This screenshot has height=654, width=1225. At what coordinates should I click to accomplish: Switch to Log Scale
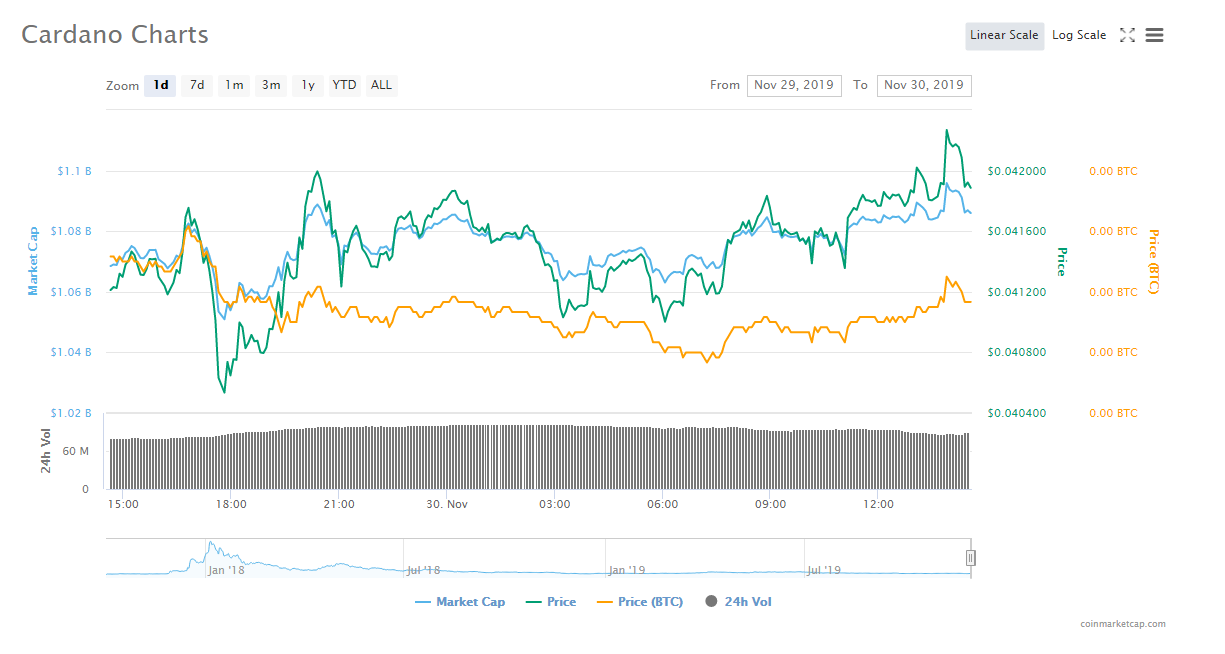tap(1079, 35)
